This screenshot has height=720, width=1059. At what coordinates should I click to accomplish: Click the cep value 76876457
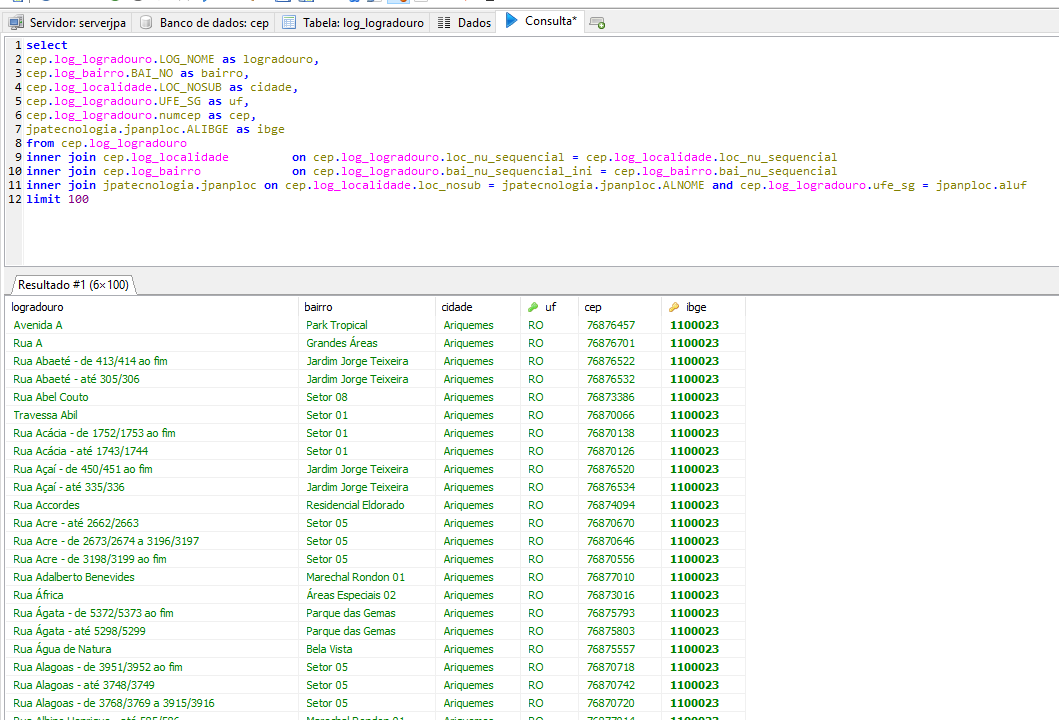pyautogui.click(x=610, y=325)
